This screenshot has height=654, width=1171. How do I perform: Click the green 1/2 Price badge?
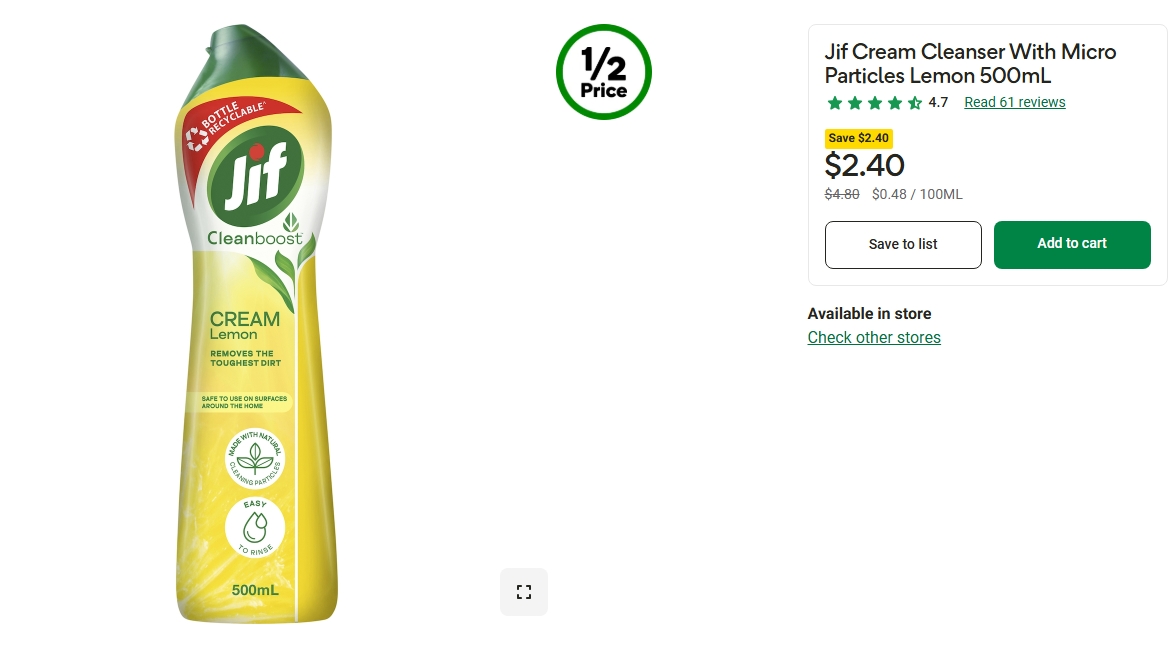coord(604,72)
